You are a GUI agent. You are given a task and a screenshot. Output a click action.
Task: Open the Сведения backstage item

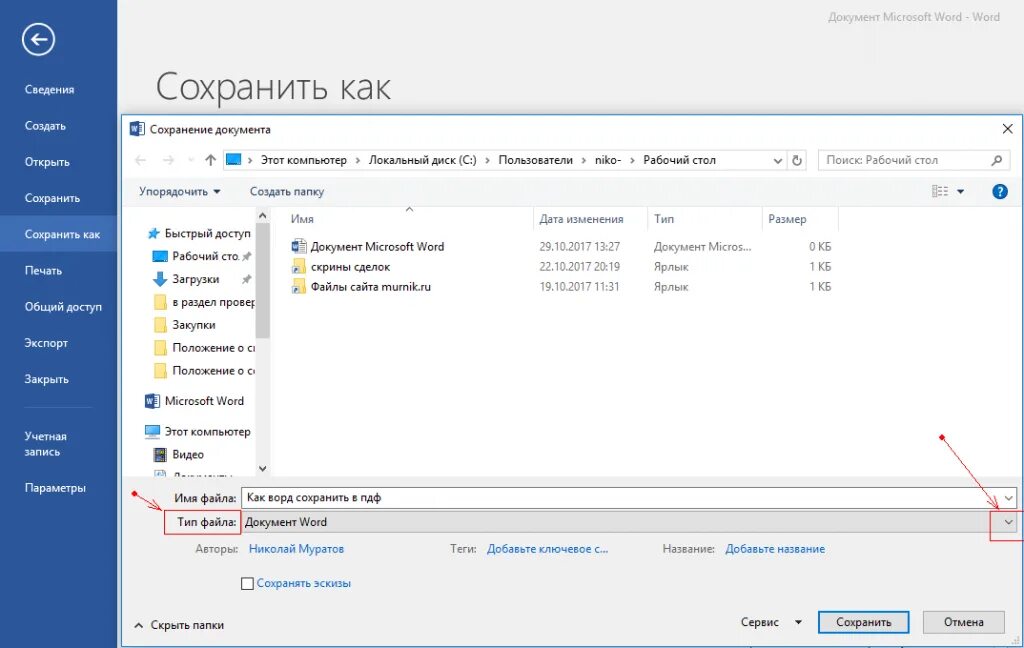point(50,89)
